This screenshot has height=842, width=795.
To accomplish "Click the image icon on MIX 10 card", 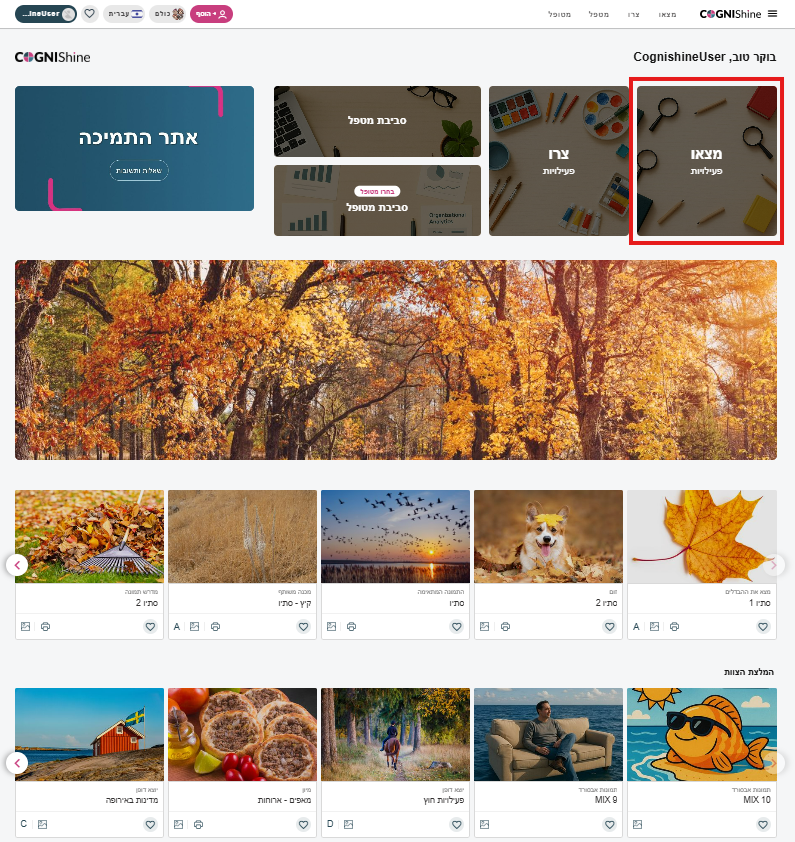I will [x=638, y=824].
